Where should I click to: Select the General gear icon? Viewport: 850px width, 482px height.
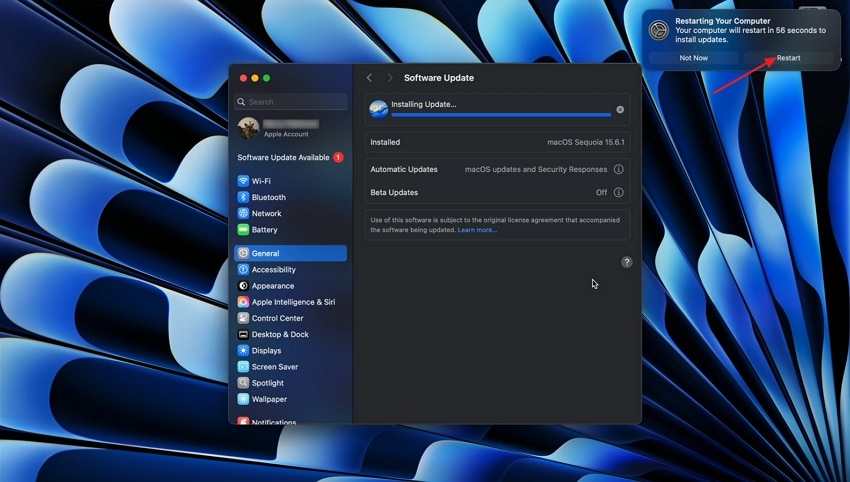243,253
